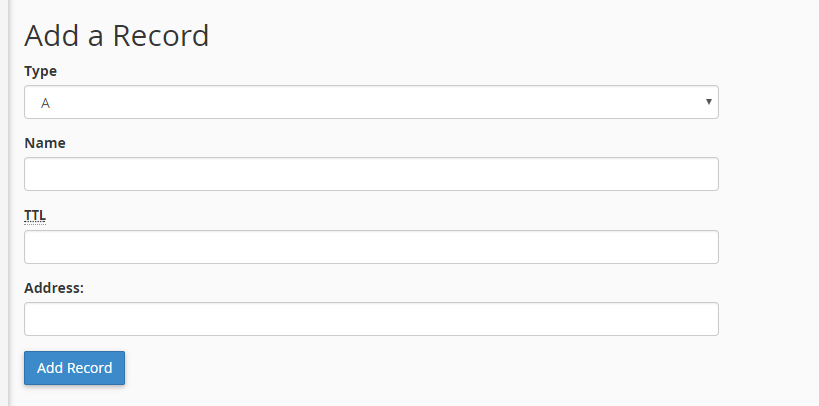Click the selected "A" record type value
The image size is (819, 406).
[x=46, y=103]
